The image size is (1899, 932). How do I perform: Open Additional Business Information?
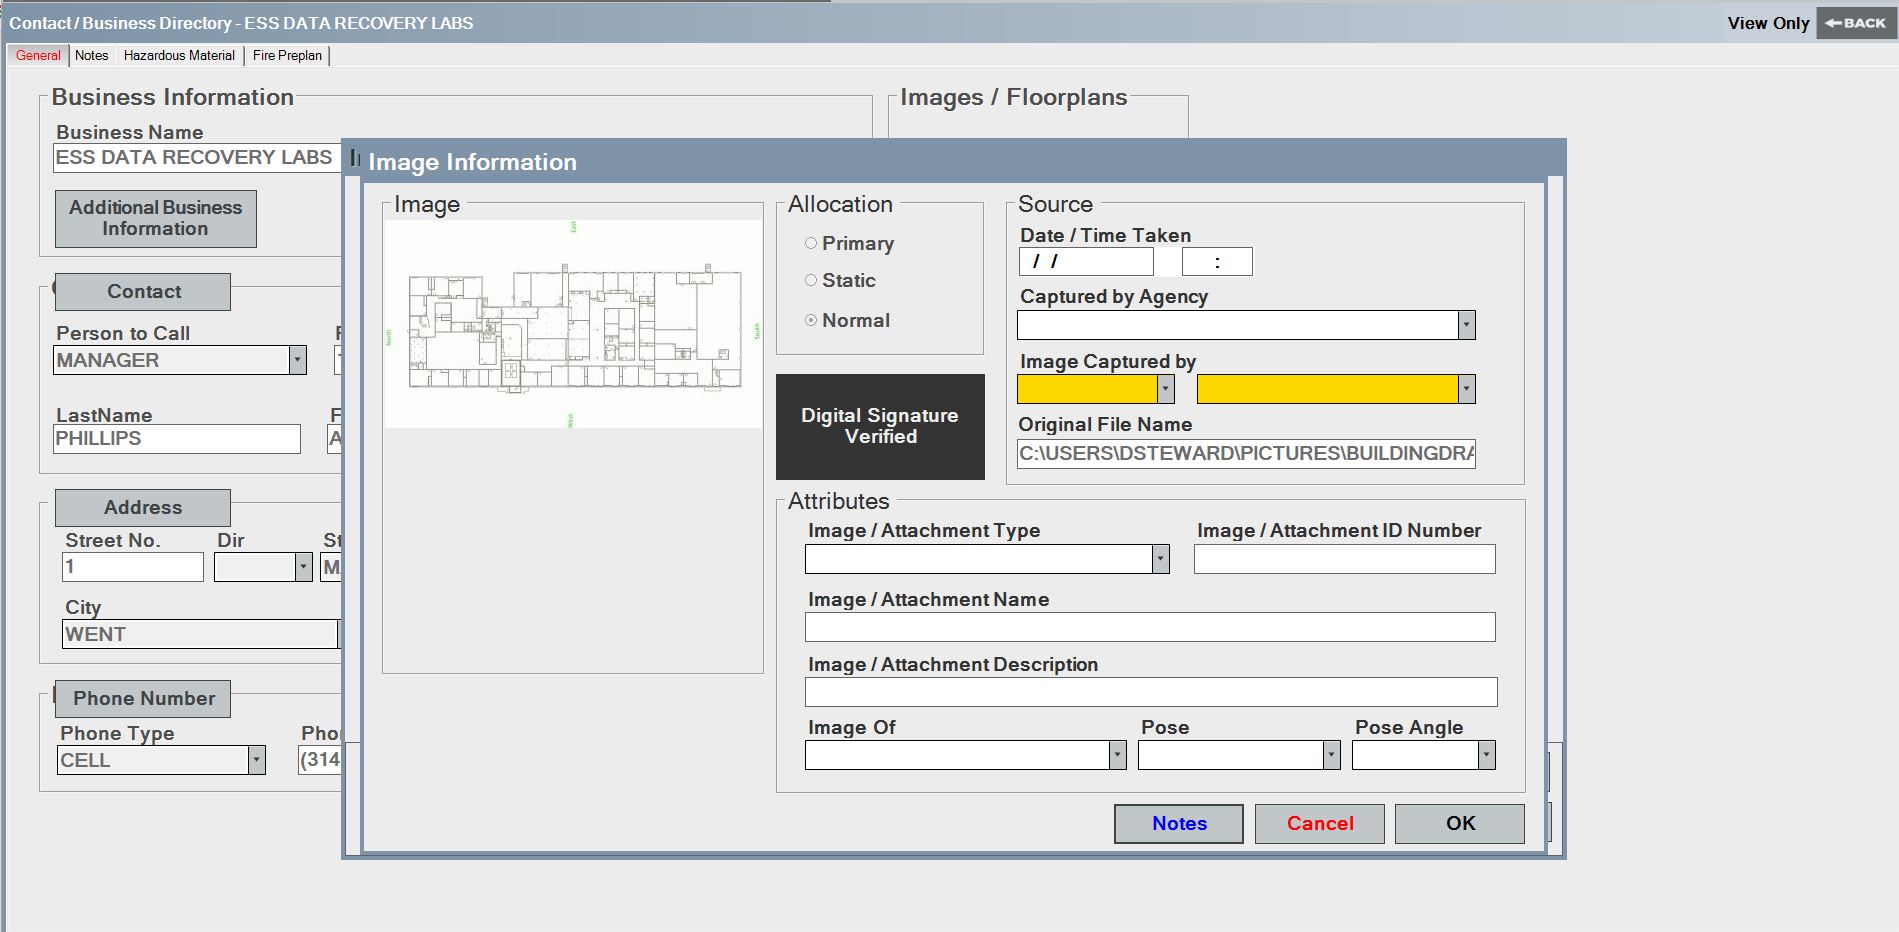tap(156, 218)
